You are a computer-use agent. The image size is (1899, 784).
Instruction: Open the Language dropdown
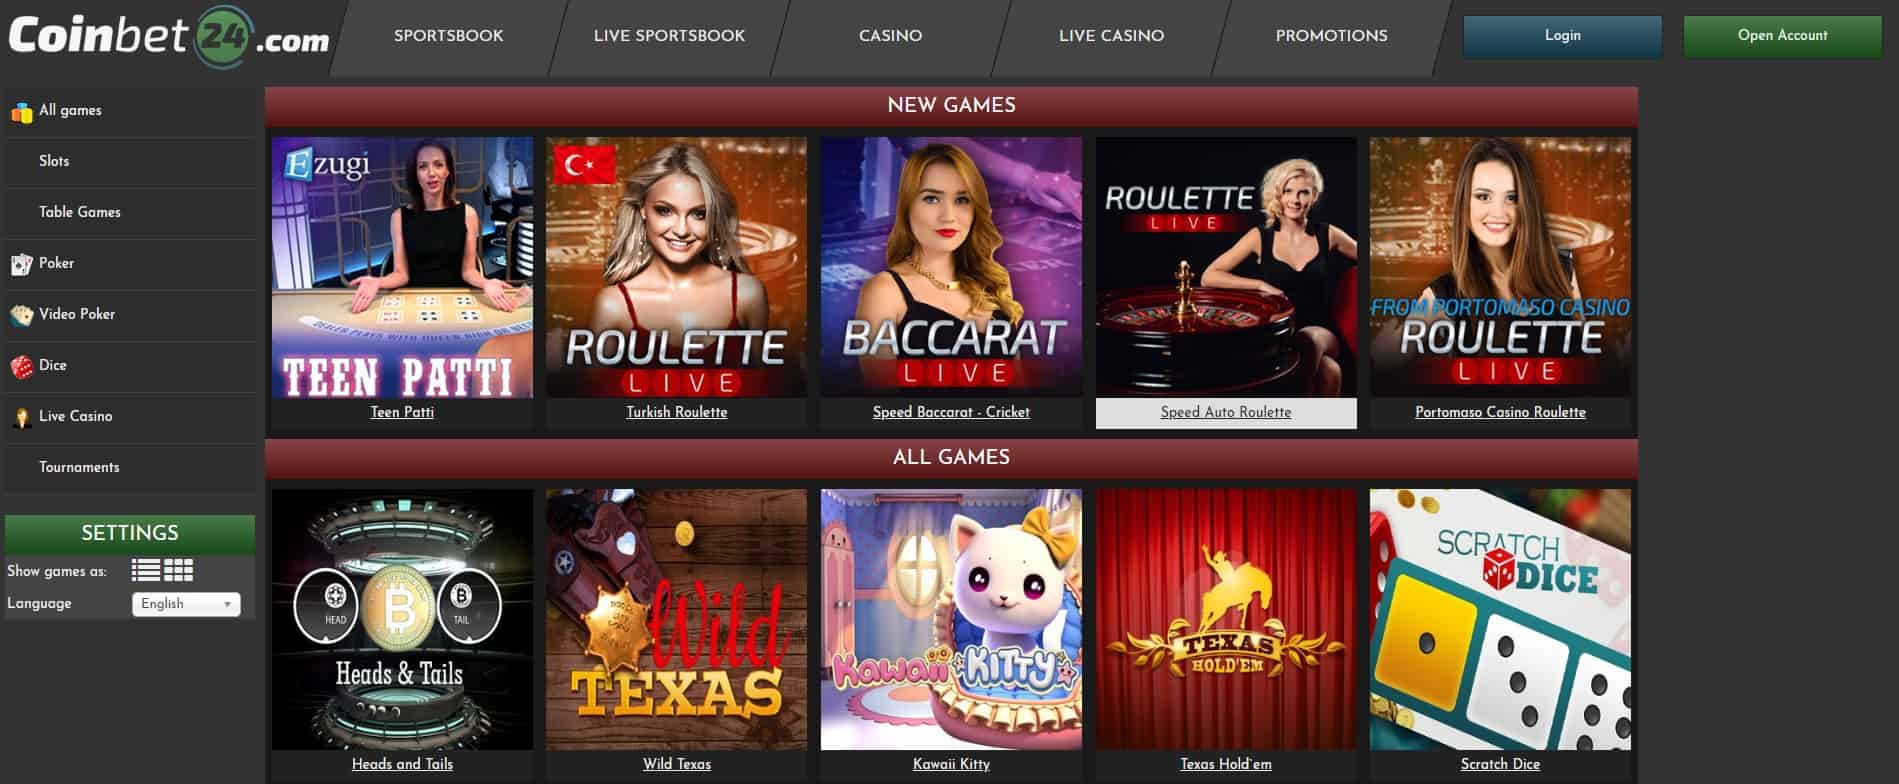(x=186, y=604)
